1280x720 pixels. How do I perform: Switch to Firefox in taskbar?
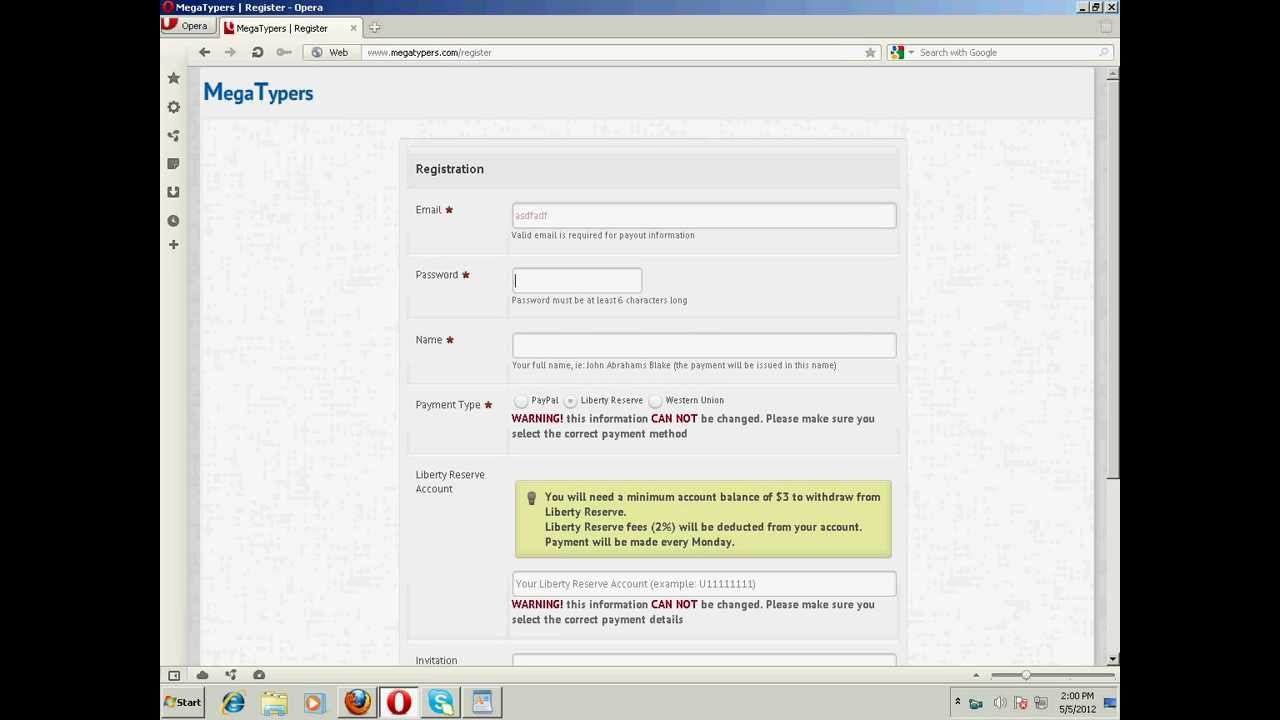point(357,703)
